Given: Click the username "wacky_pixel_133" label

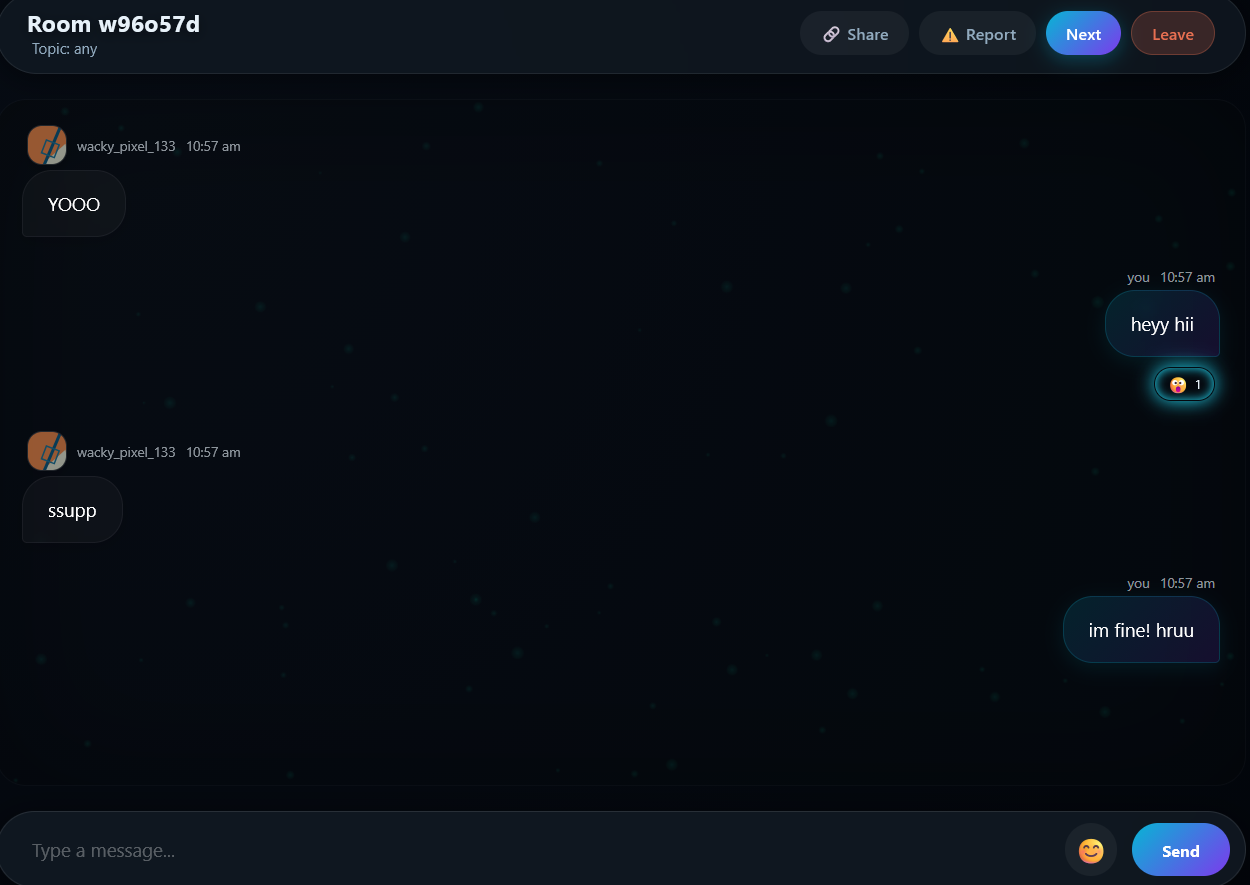Looking at the screenshot, I should 126,145.
